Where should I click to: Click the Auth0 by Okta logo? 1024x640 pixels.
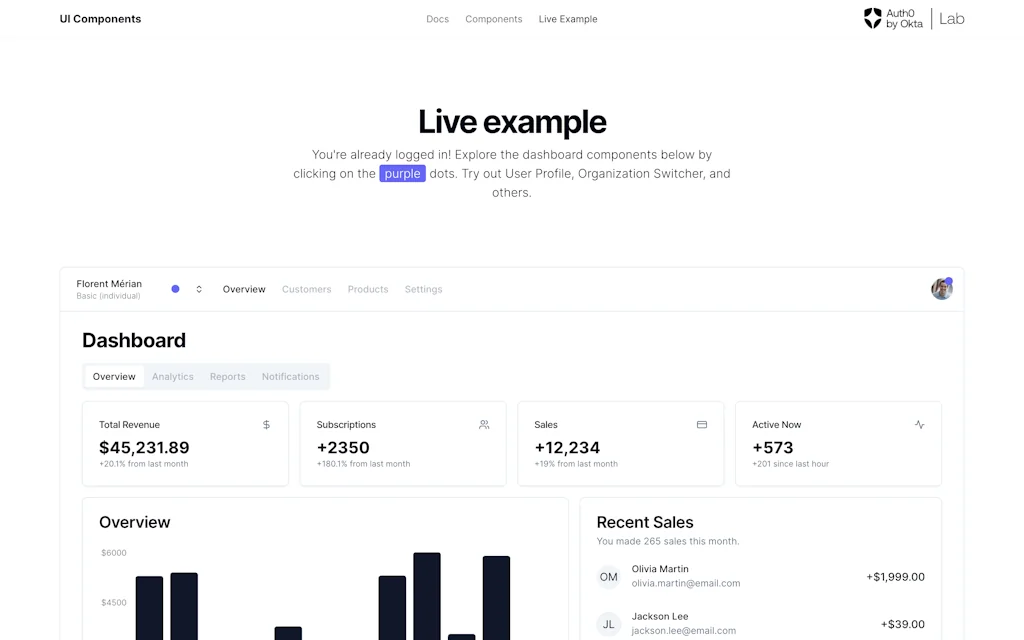click(x=893, y=18)
